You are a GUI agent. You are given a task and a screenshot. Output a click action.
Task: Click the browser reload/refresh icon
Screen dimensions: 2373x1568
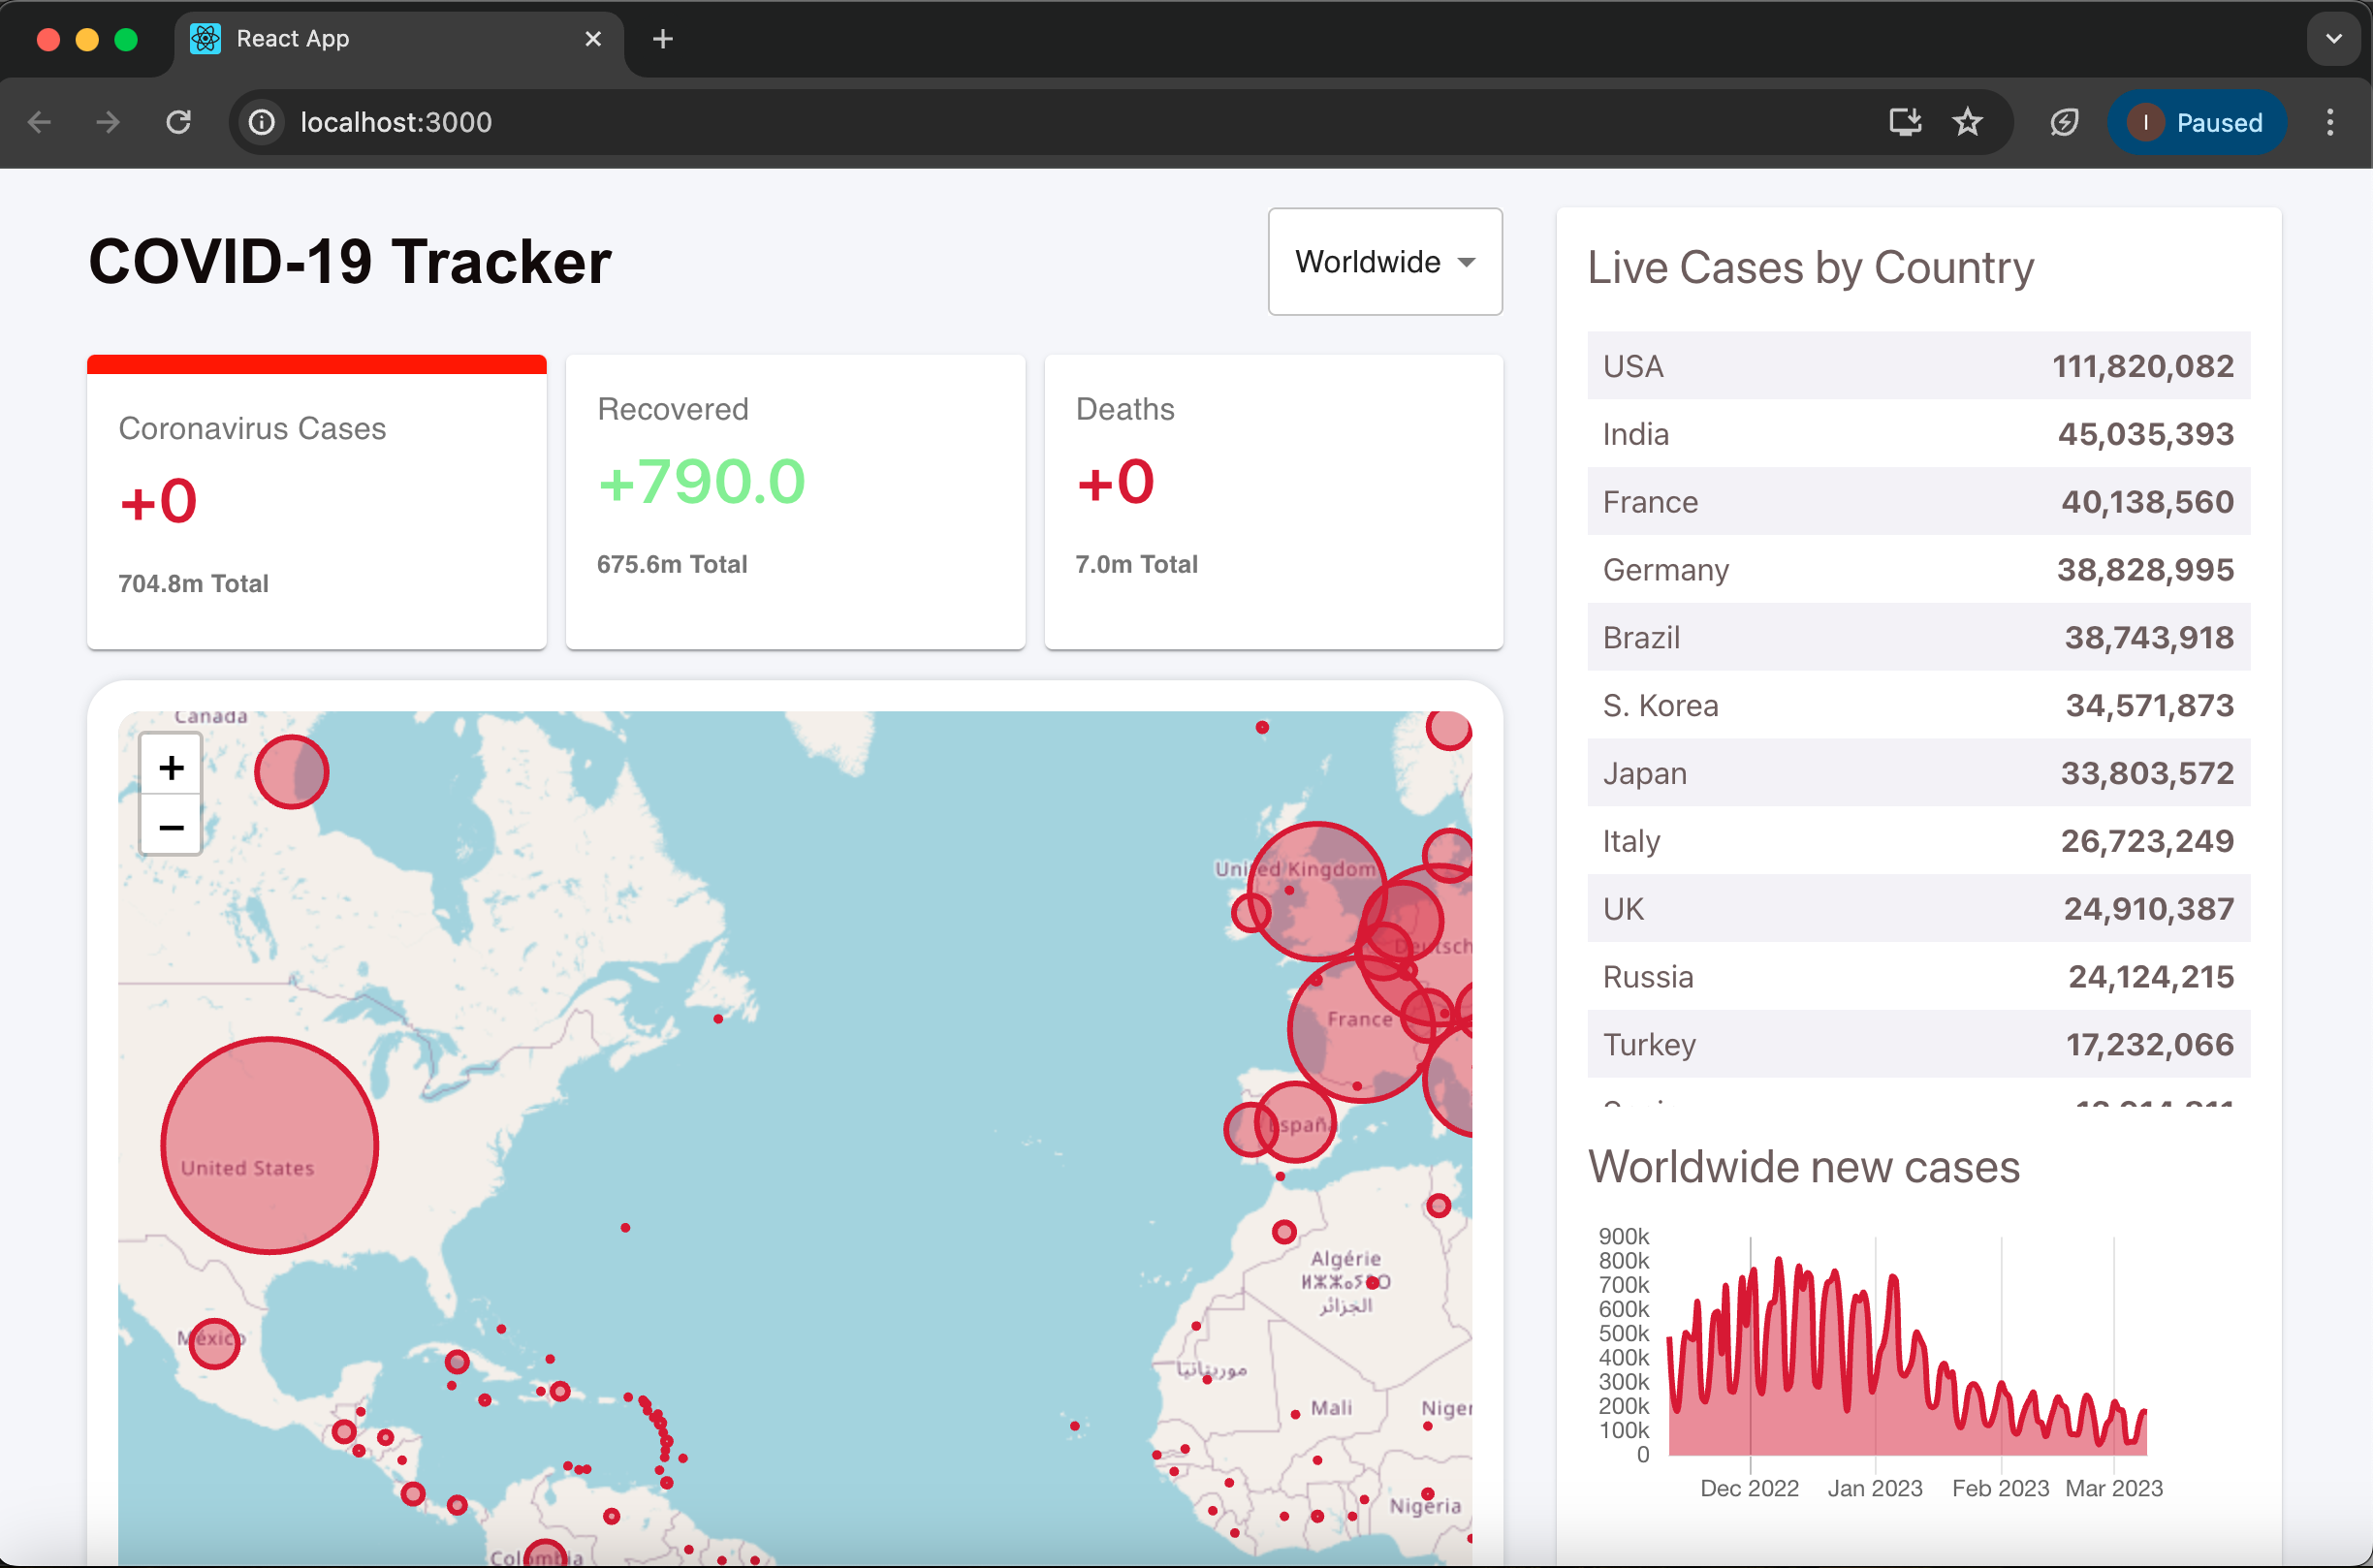click(x=175, y=122)
